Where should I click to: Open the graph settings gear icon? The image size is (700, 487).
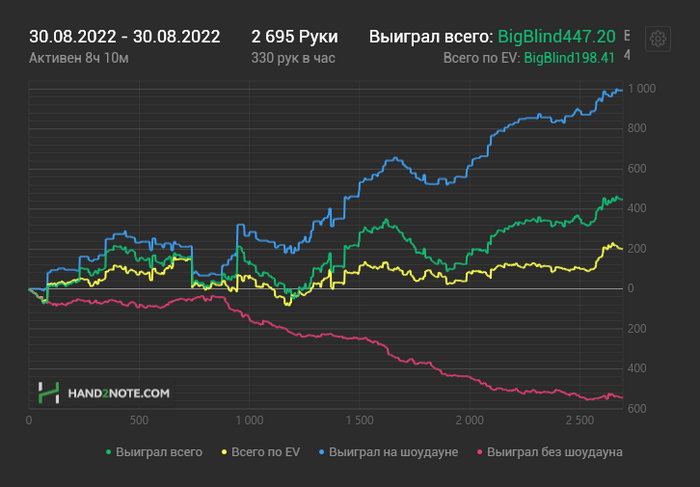658,39
